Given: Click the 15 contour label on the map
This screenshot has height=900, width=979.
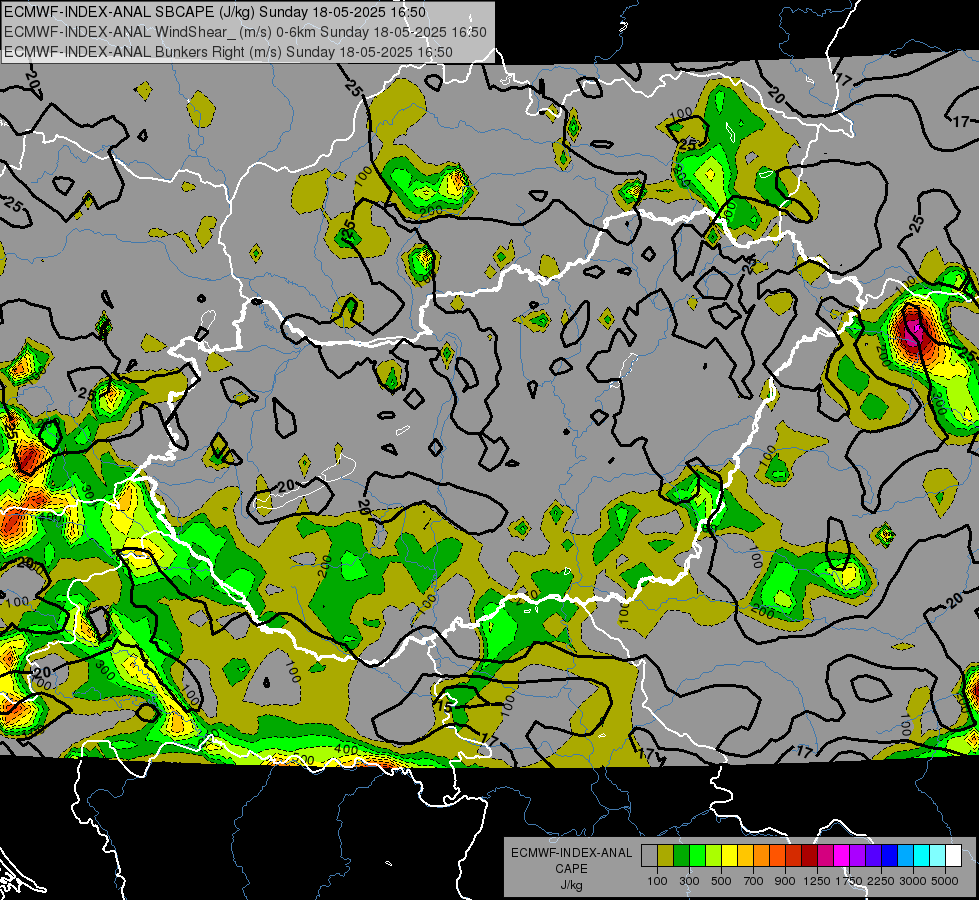Looking at the screenshot, I should click(444, 706).
